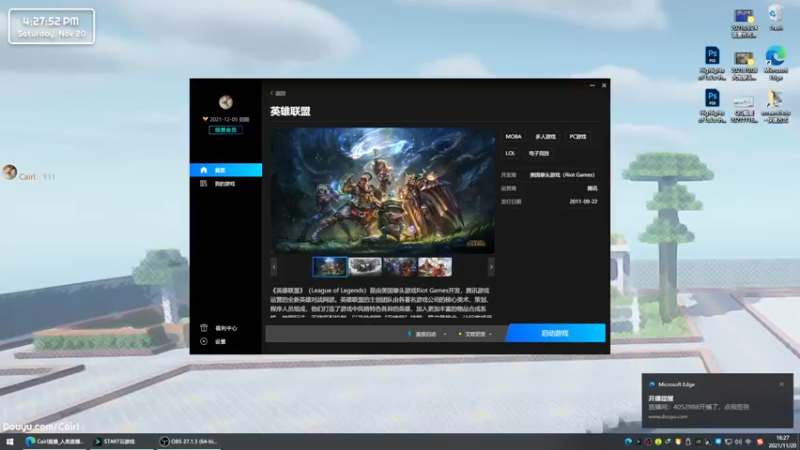The width and height of the screenshot is (800, 450).
Task: Click the Riot Games developer value
Action: (562, 175)
